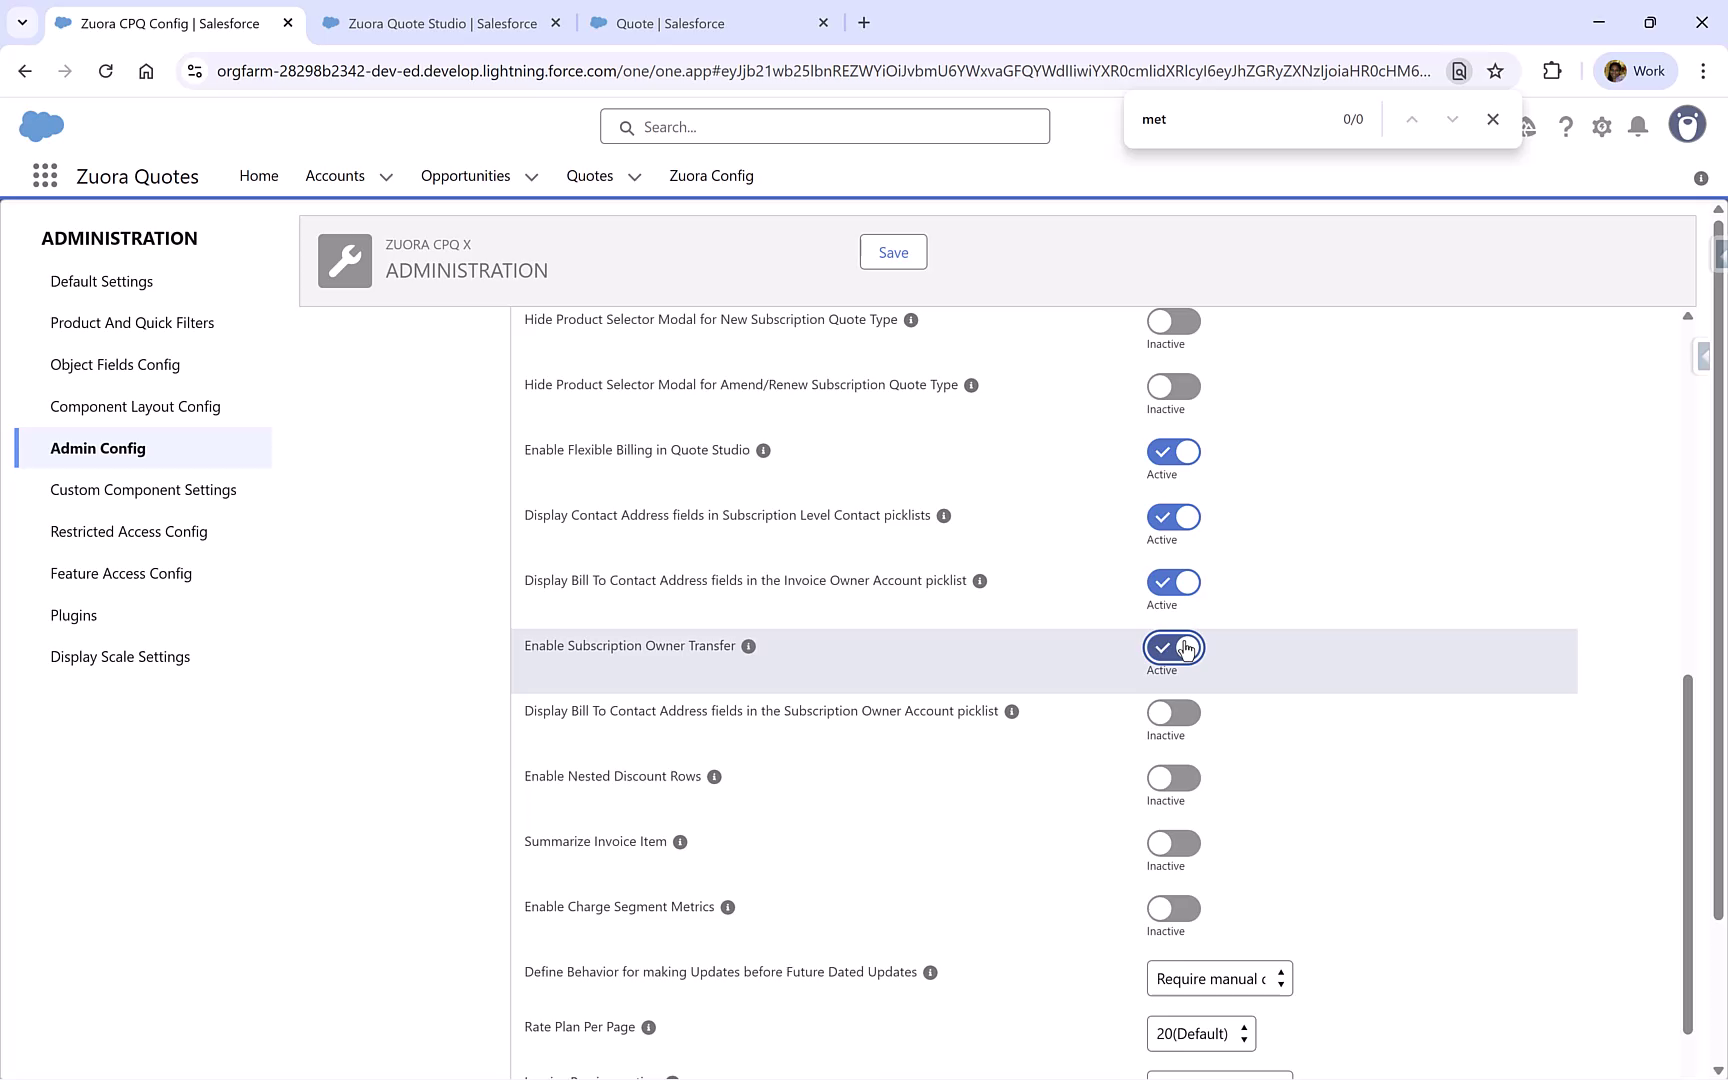1728x1080 pixels.
Task: Disable the Enable Flexible Billing in Quote Studio toggle
Action: pyautogui.click(x=1172, y=451)
